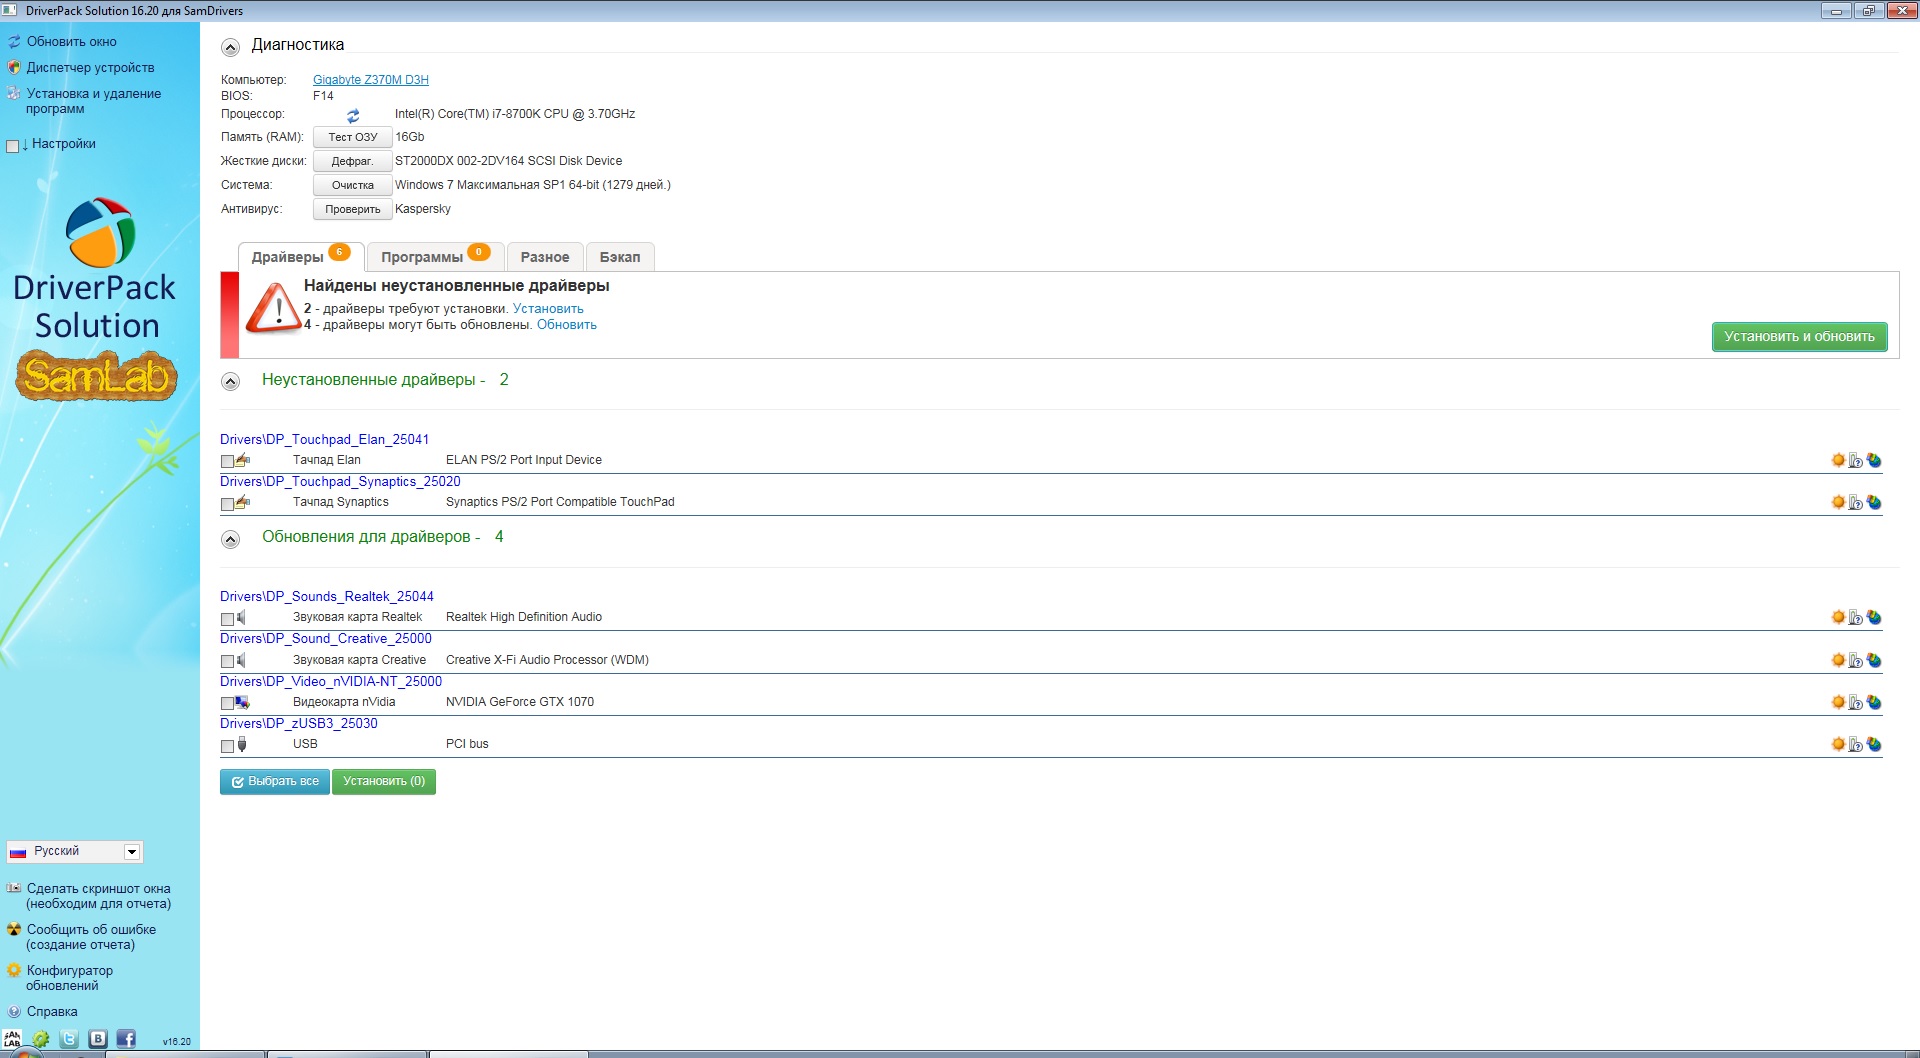Image resolution: width=1920 pixels, height=1058 pixels.
Task: Select the USB PCI bus checkbox
Action: [x=227, y=746]
